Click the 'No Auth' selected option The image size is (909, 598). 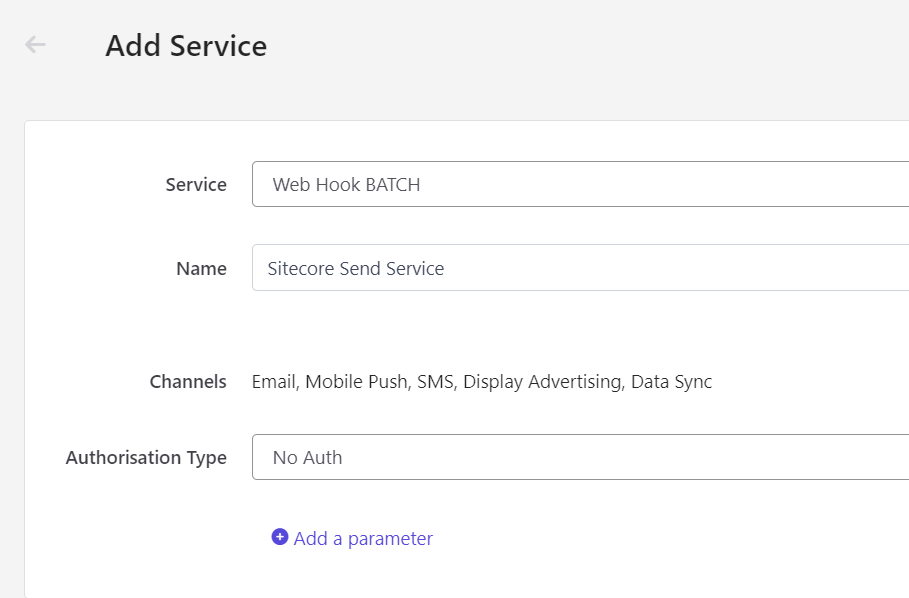[307, 457]
